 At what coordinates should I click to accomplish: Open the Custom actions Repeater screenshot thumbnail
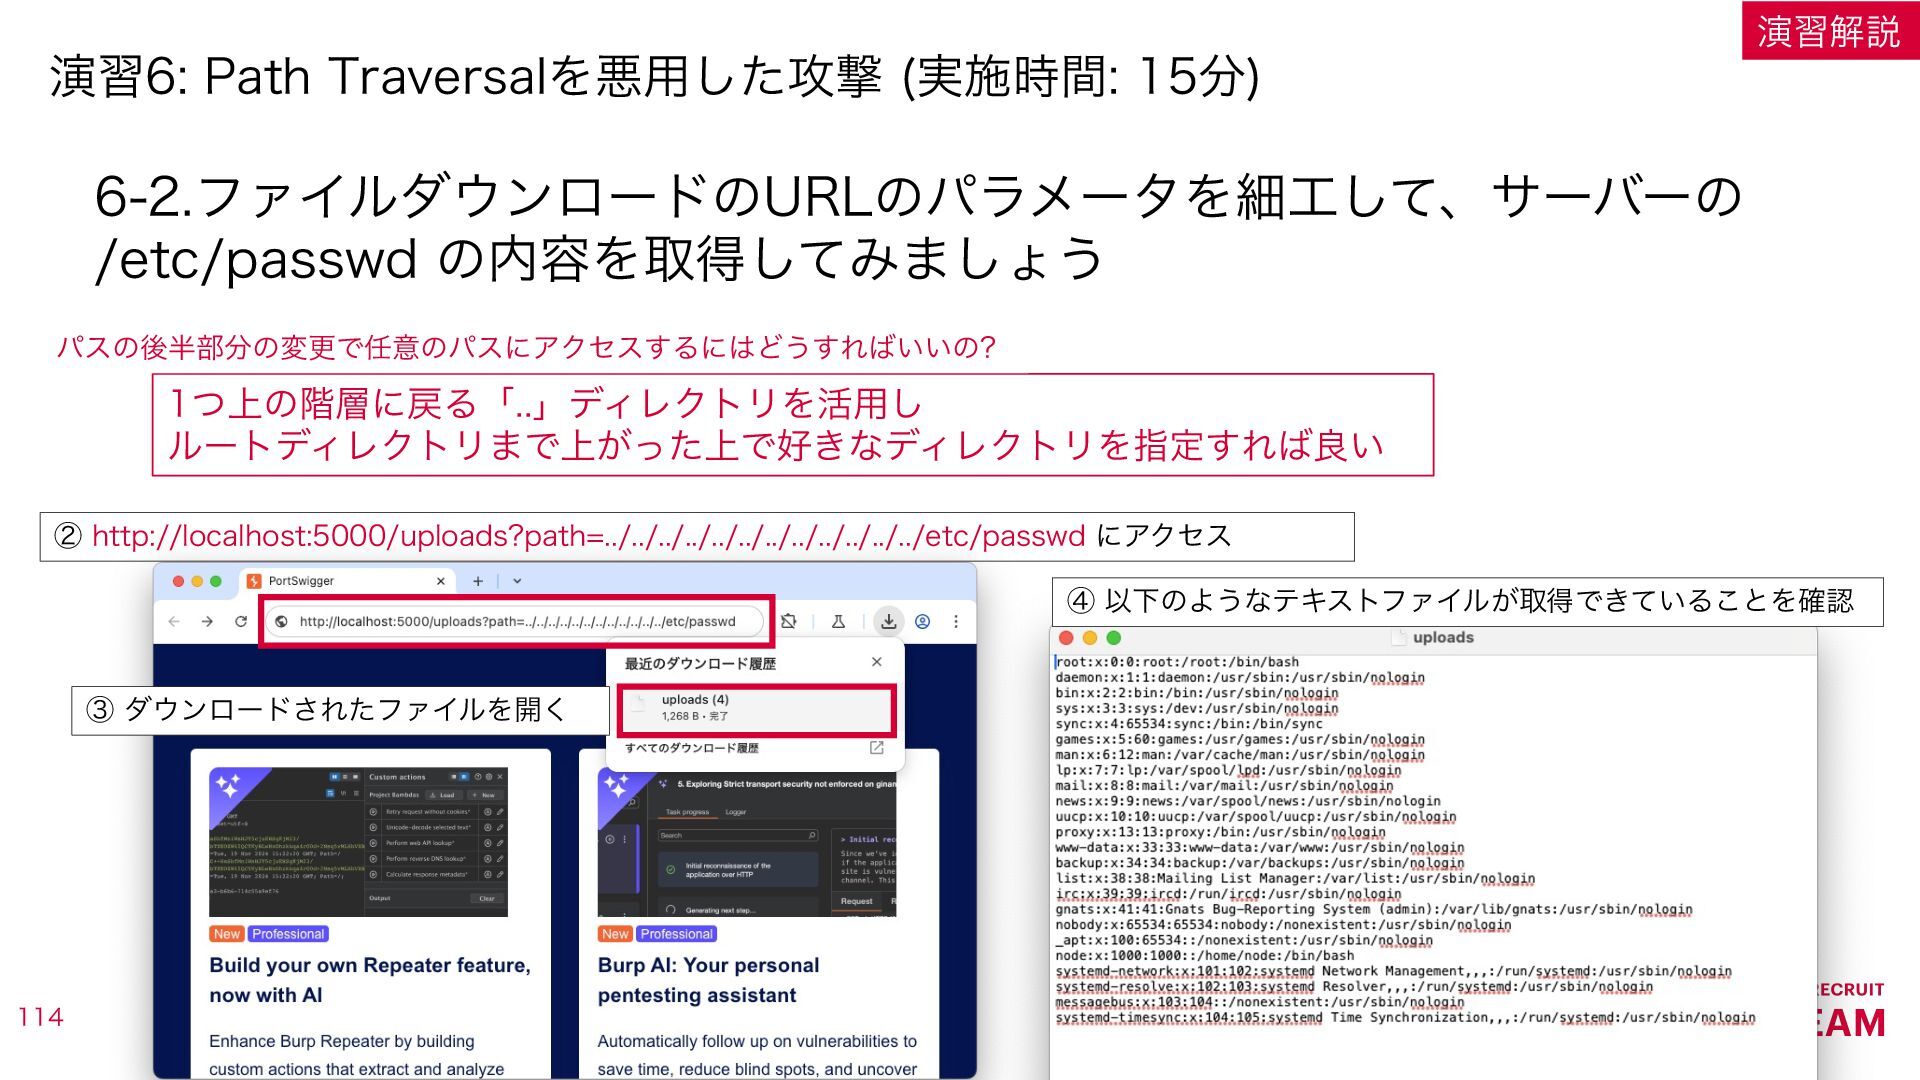point(358,842)
